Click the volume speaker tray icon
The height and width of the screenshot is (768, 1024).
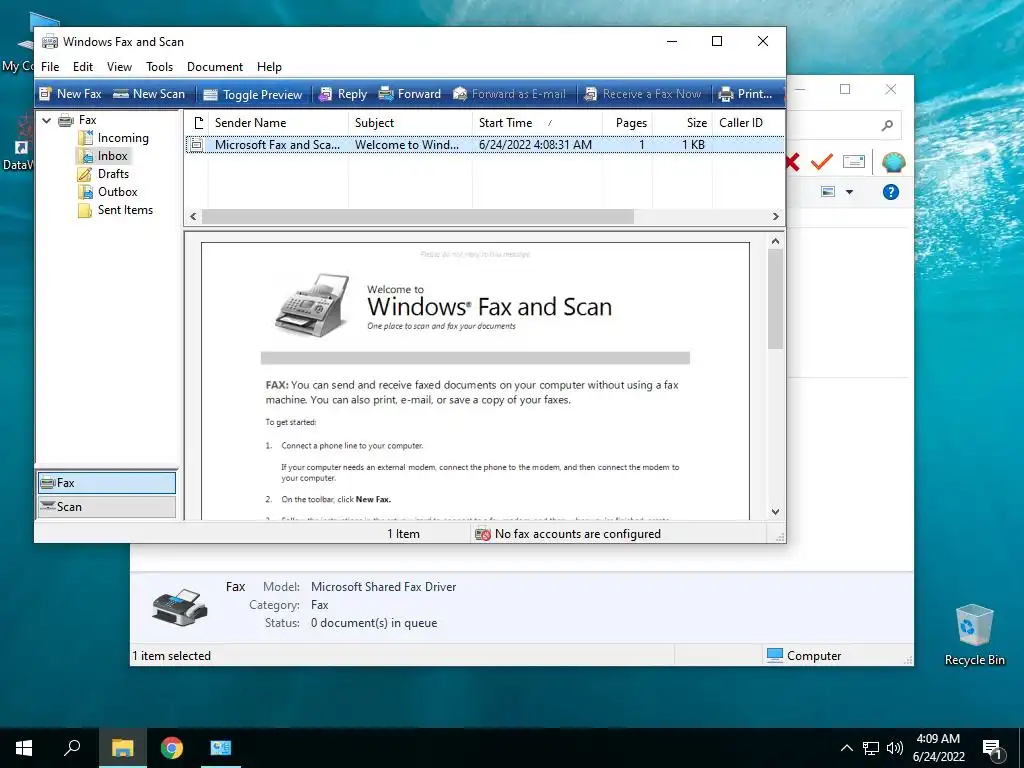(x=895, y=748)
